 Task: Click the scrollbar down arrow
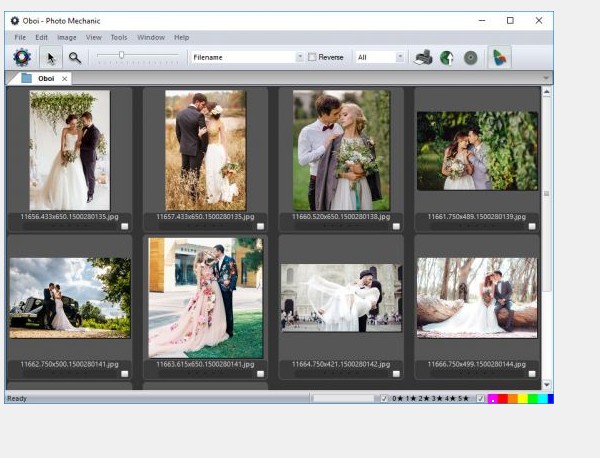point(546,385)
